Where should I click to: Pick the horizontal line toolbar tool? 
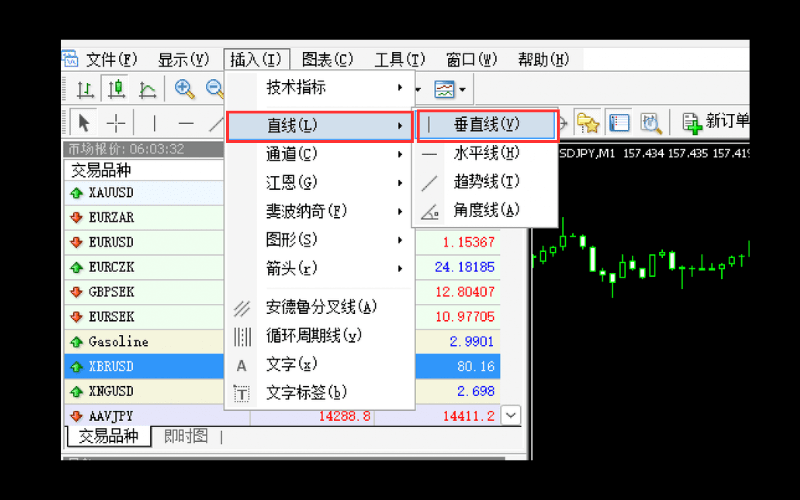(186, 123)
